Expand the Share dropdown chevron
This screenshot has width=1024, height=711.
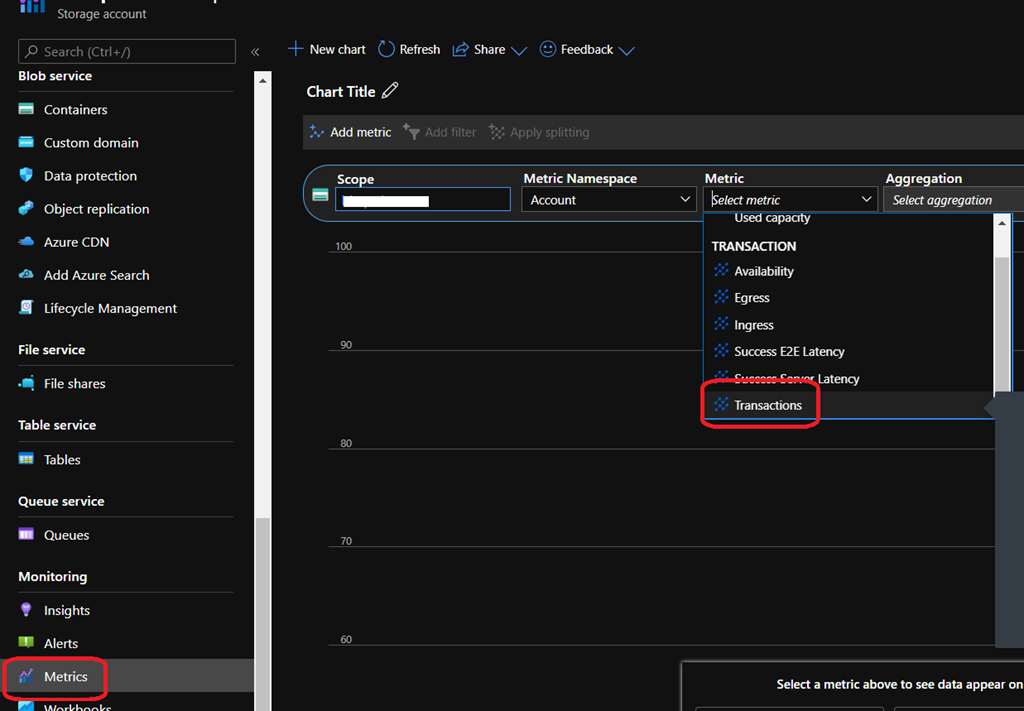(518, 50)
